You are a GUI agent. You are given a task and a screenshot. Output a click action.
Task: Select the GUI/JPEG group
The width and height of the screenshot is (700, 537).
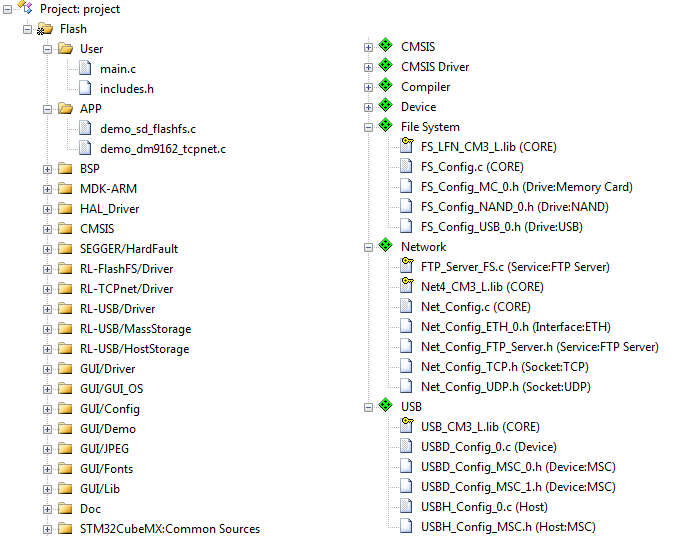[104, 449]
